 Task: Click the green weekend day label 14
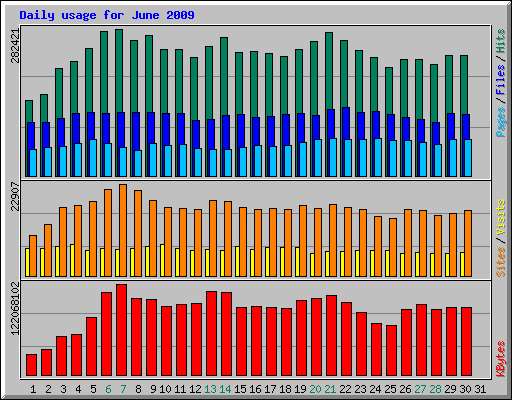(x=225, y=389)
